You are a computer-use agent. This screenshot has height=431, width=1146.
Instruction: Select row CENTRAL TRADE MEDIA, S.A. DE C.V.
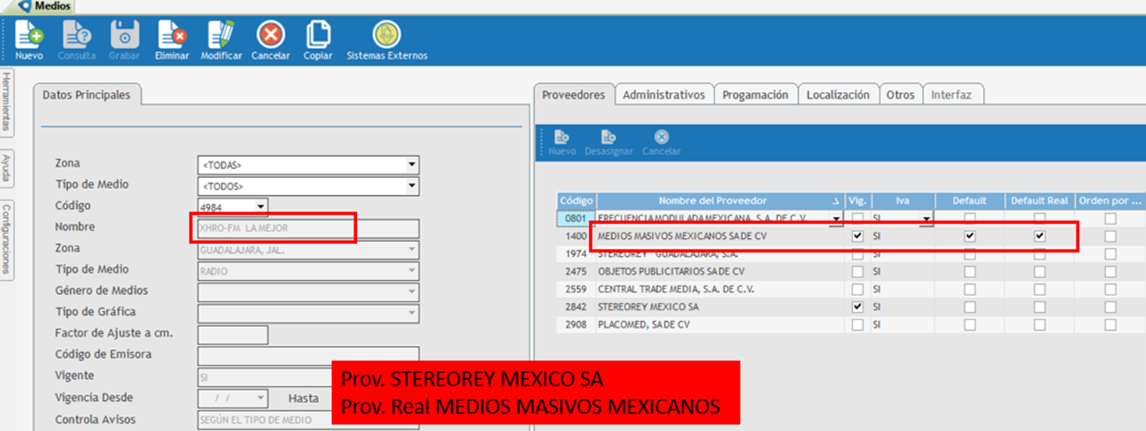pyautogui.click(x=851, y=289)
